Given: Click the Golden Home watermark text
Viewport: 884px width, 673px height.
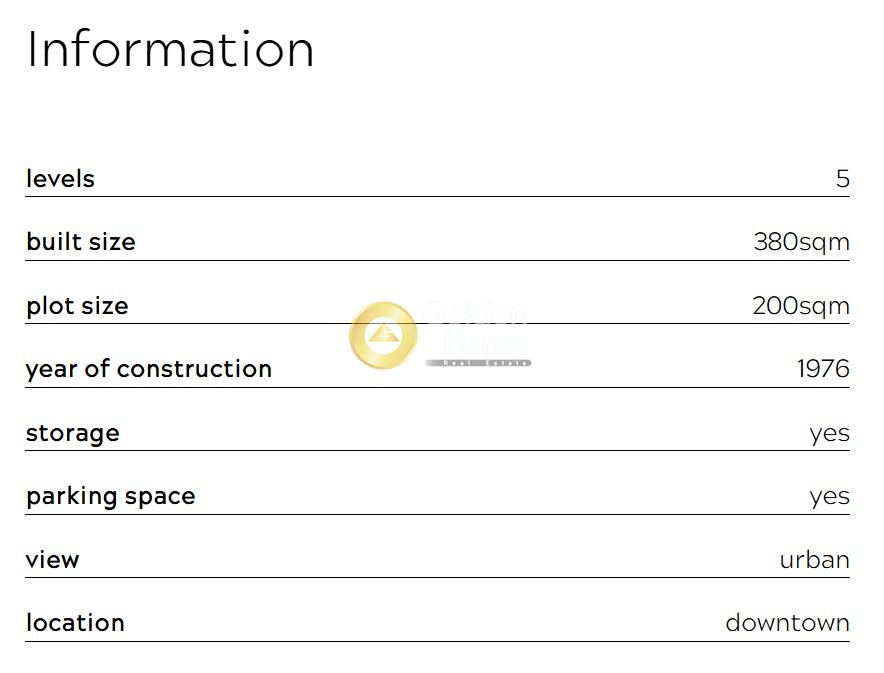Looking at the screenshot, I should [x=476, y=327].
